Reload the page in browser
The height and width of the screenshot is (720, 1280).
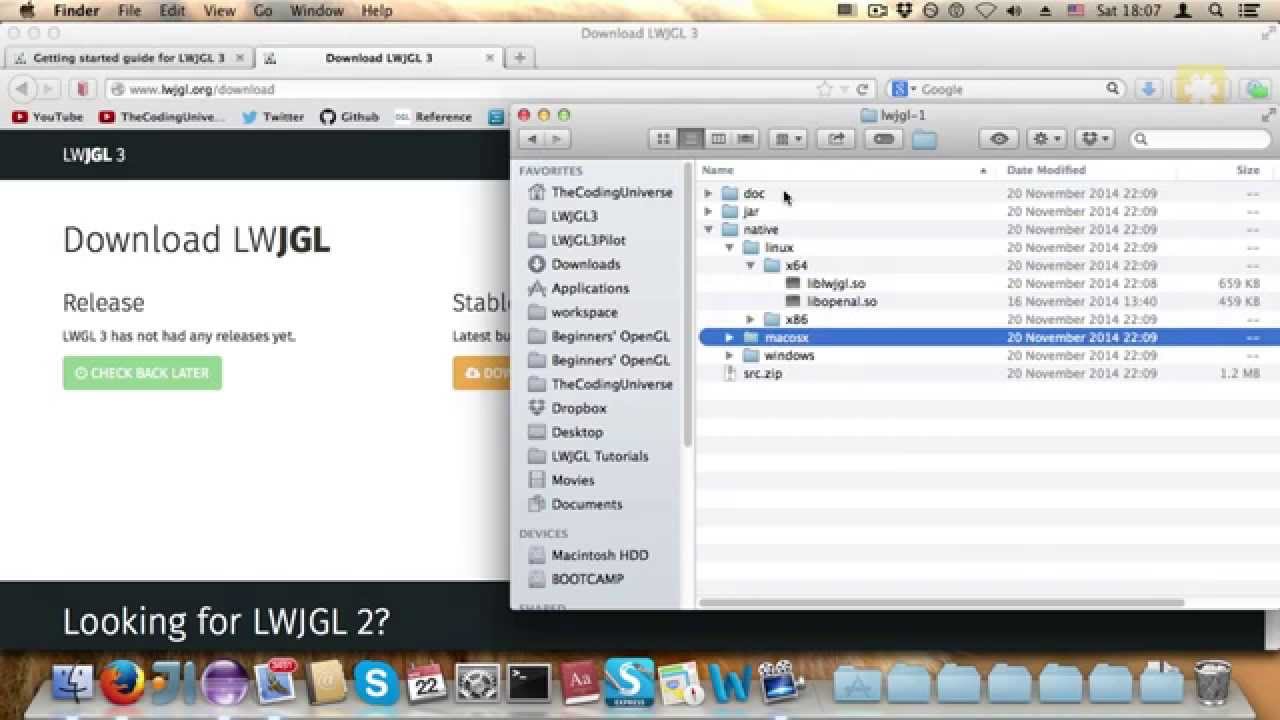[862, 89]
